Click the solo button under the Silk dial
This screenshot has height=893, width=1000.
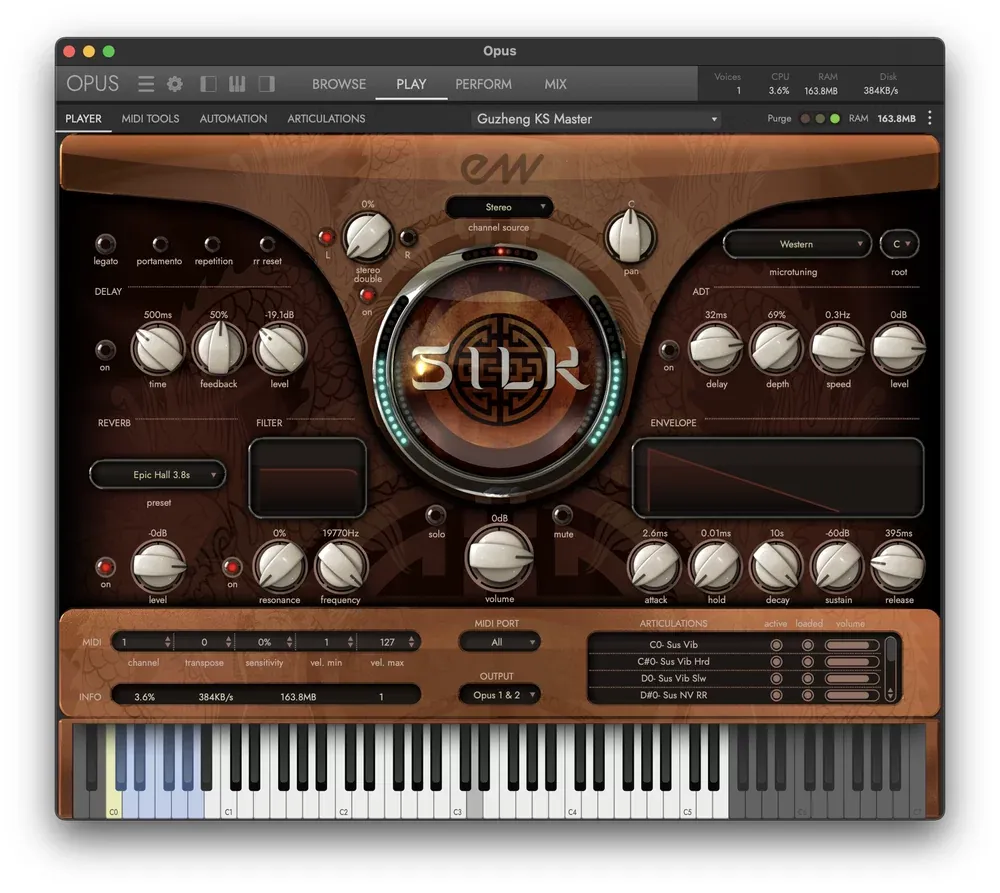point(436,515)
